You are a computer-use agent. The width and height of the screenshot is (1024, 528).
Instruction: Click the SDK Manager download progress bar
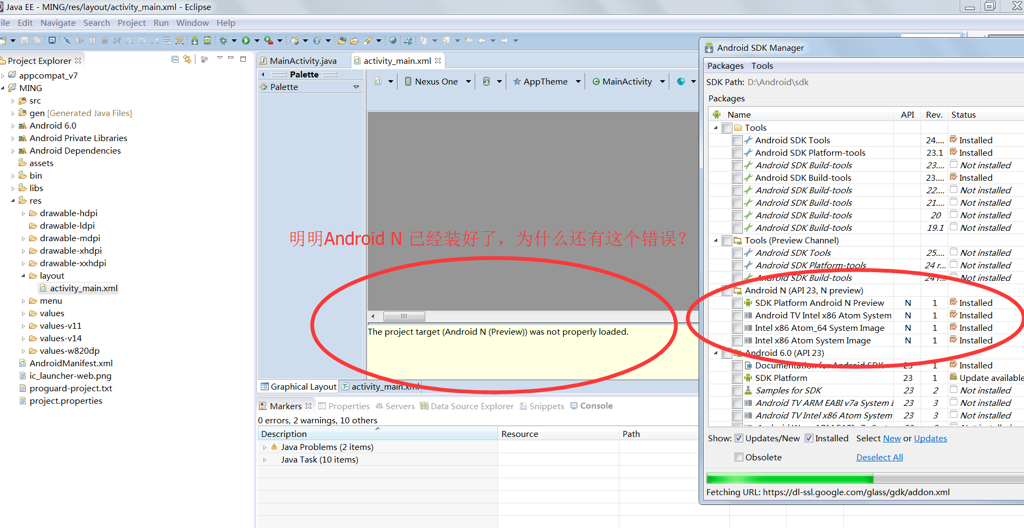coord(865,479)
